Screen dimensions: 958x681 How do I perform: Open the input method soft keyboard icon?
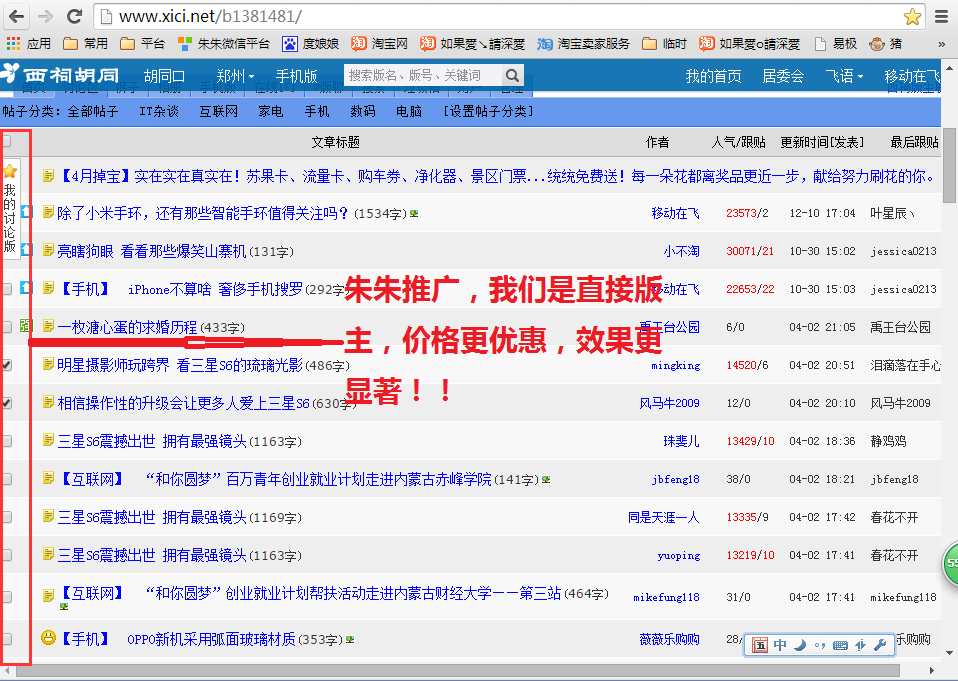[840, 645]
